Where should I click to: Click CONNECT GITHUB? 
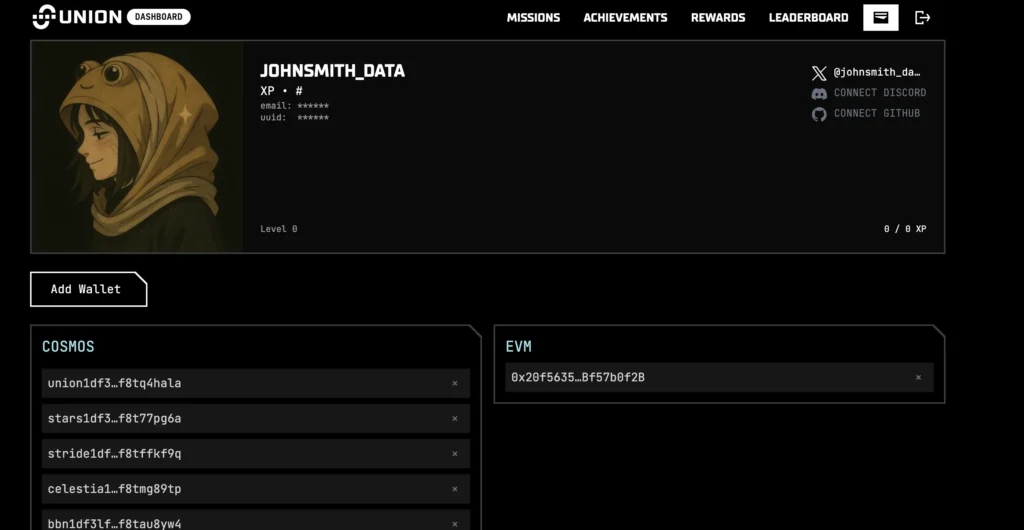click(877, 113)
